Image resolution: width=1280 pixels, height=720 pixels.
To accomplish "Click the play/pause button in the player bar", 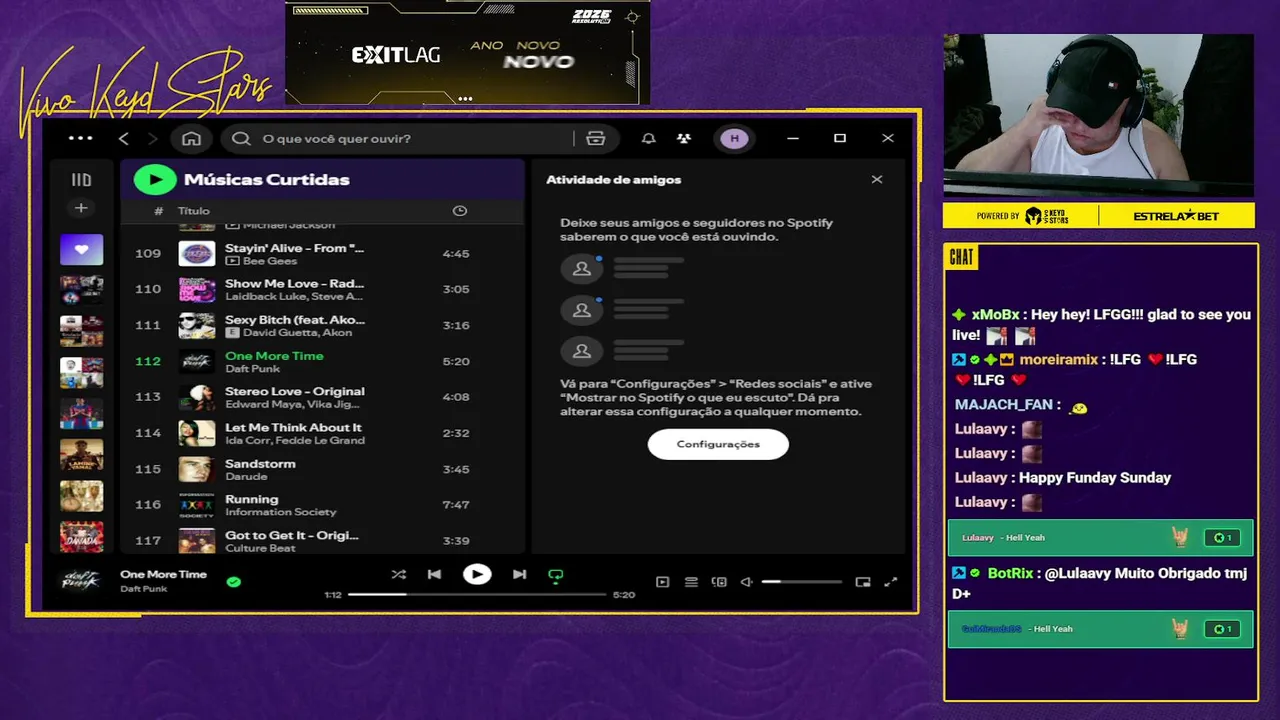I will pyautogui.click(x=477, y=574).
